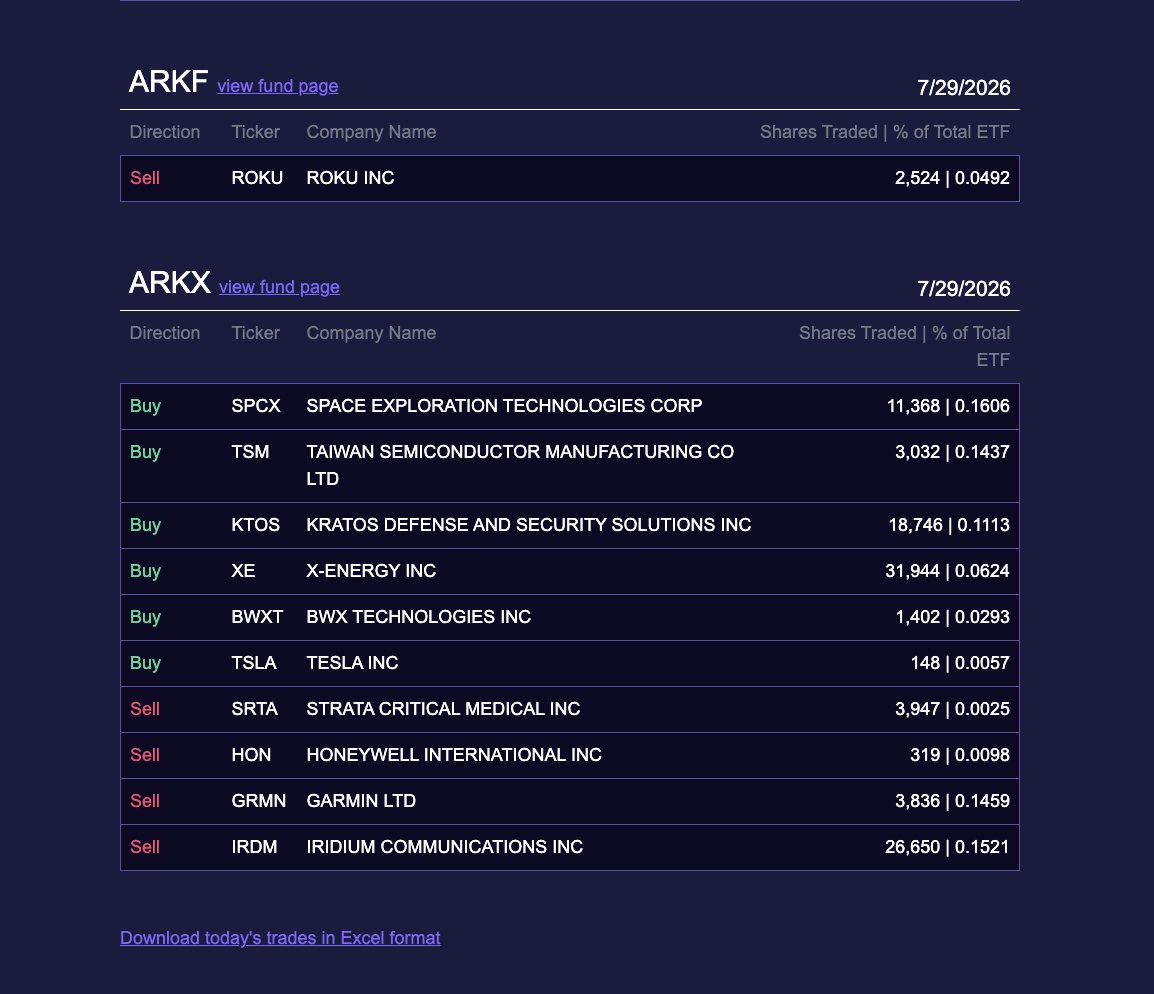
Task: Open the ARKX view fund page link
Action: coord(279,287)
